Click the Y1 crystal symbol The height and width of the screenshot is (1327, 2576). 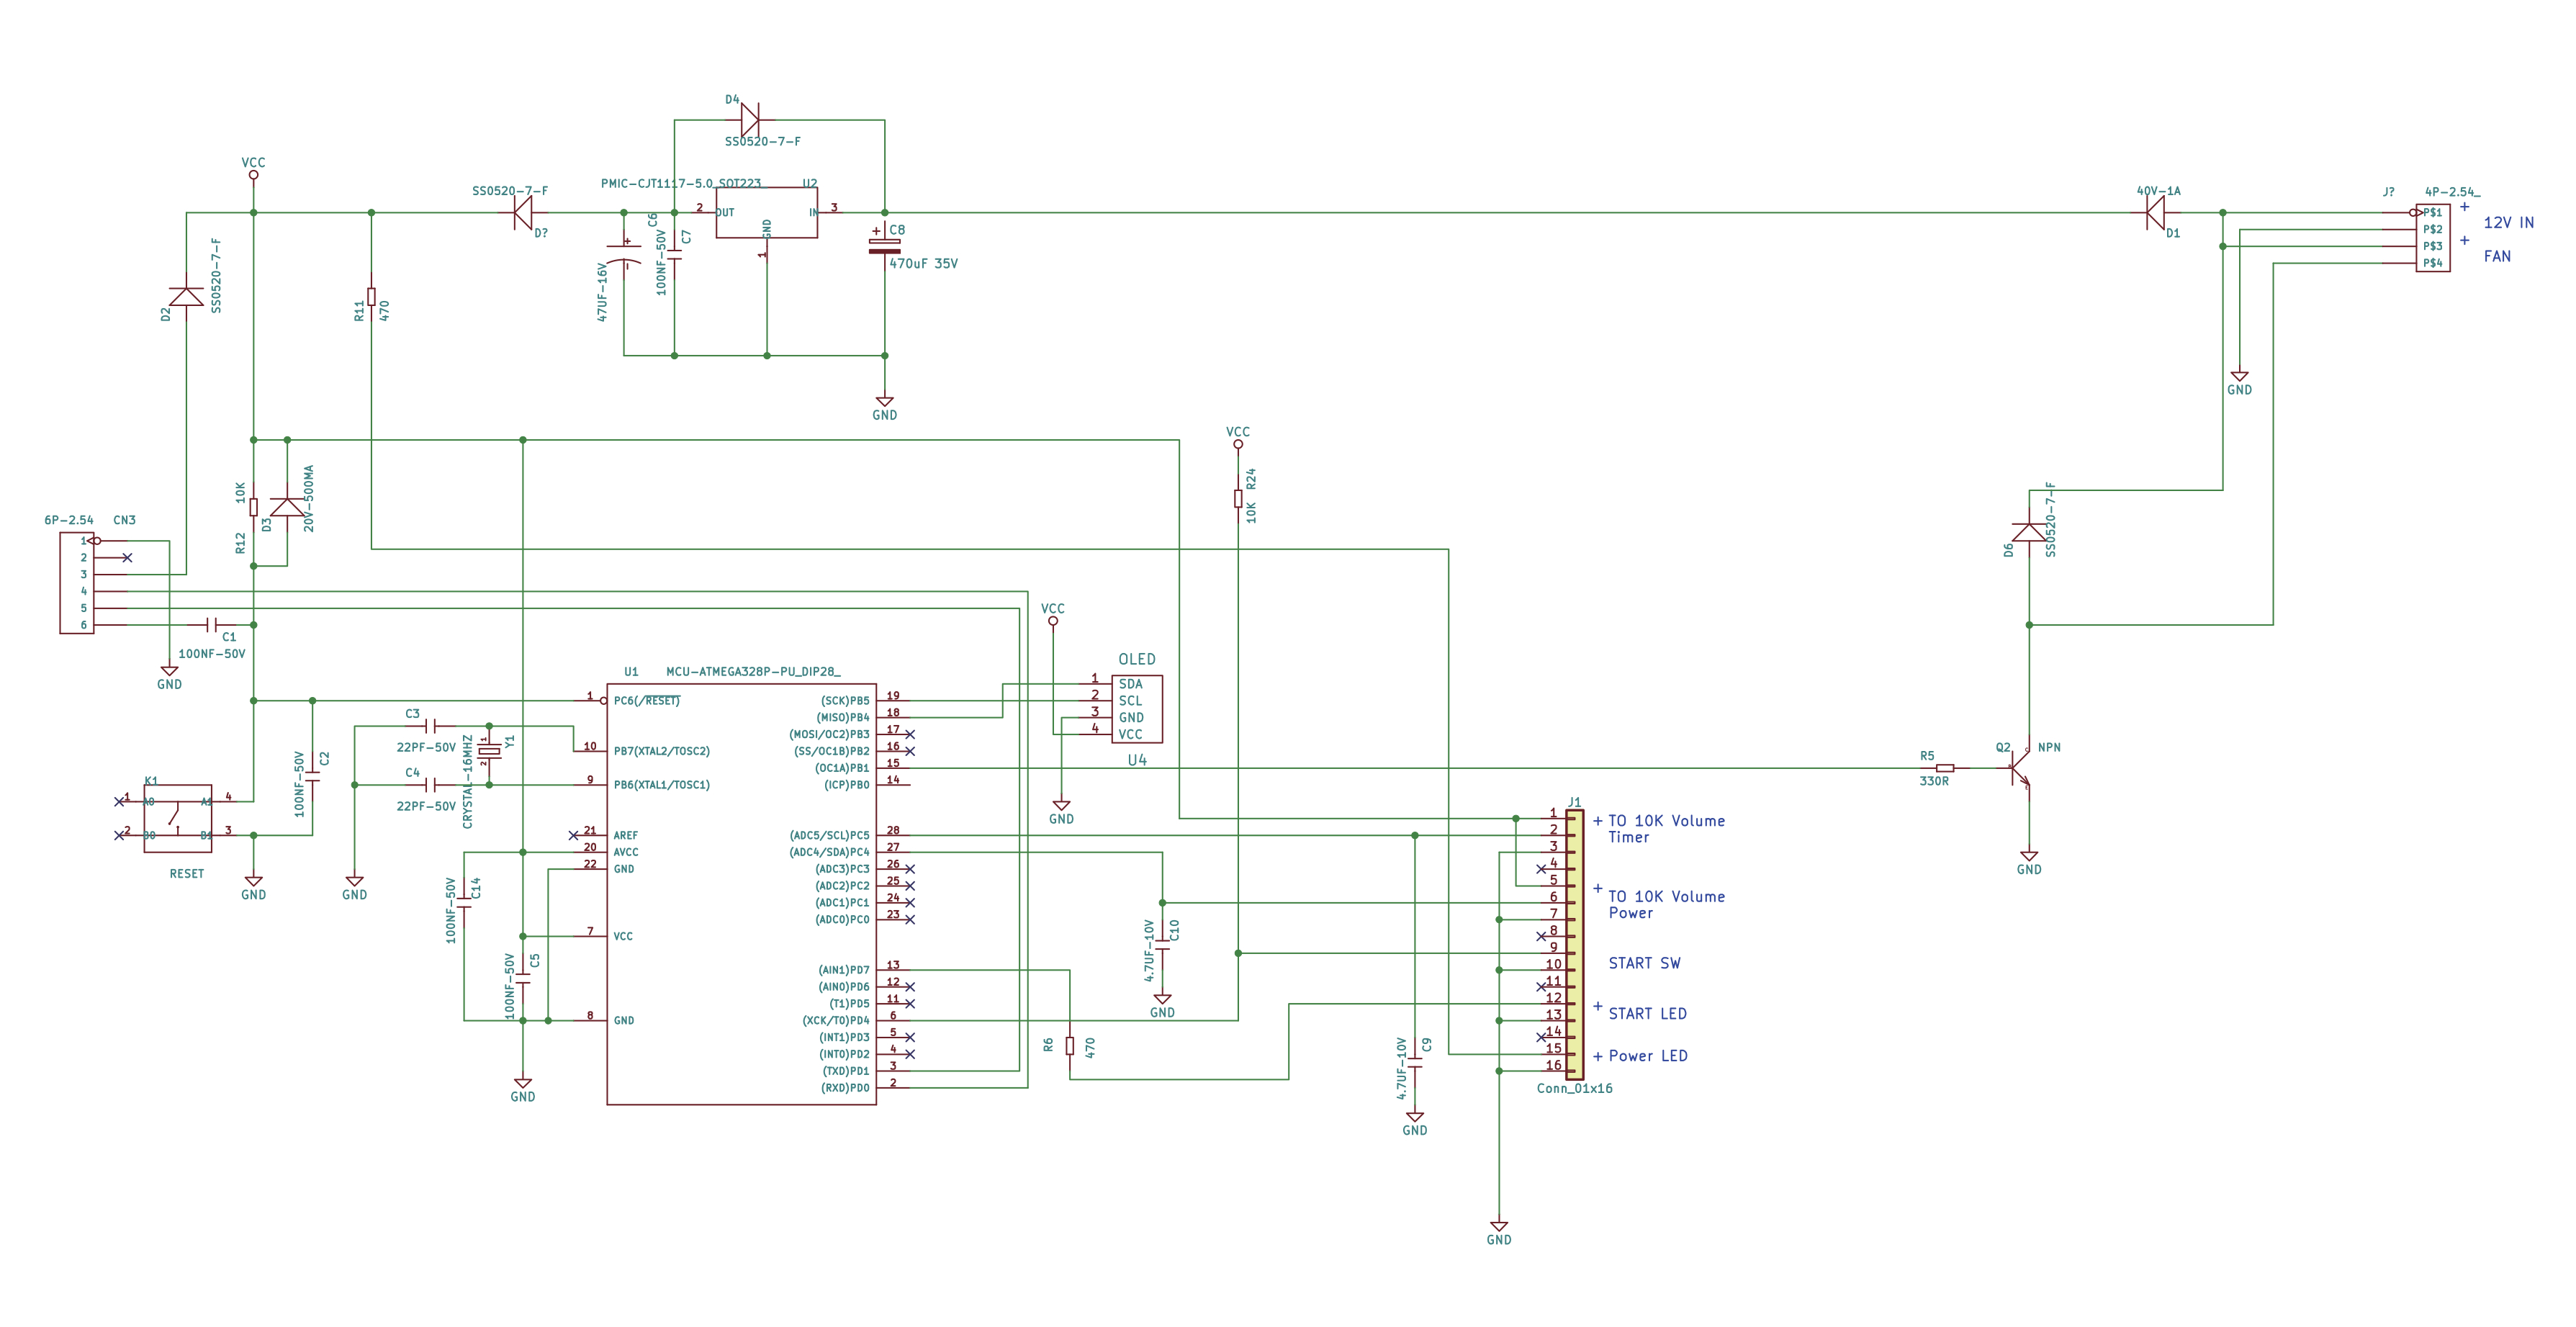(489, 751)
